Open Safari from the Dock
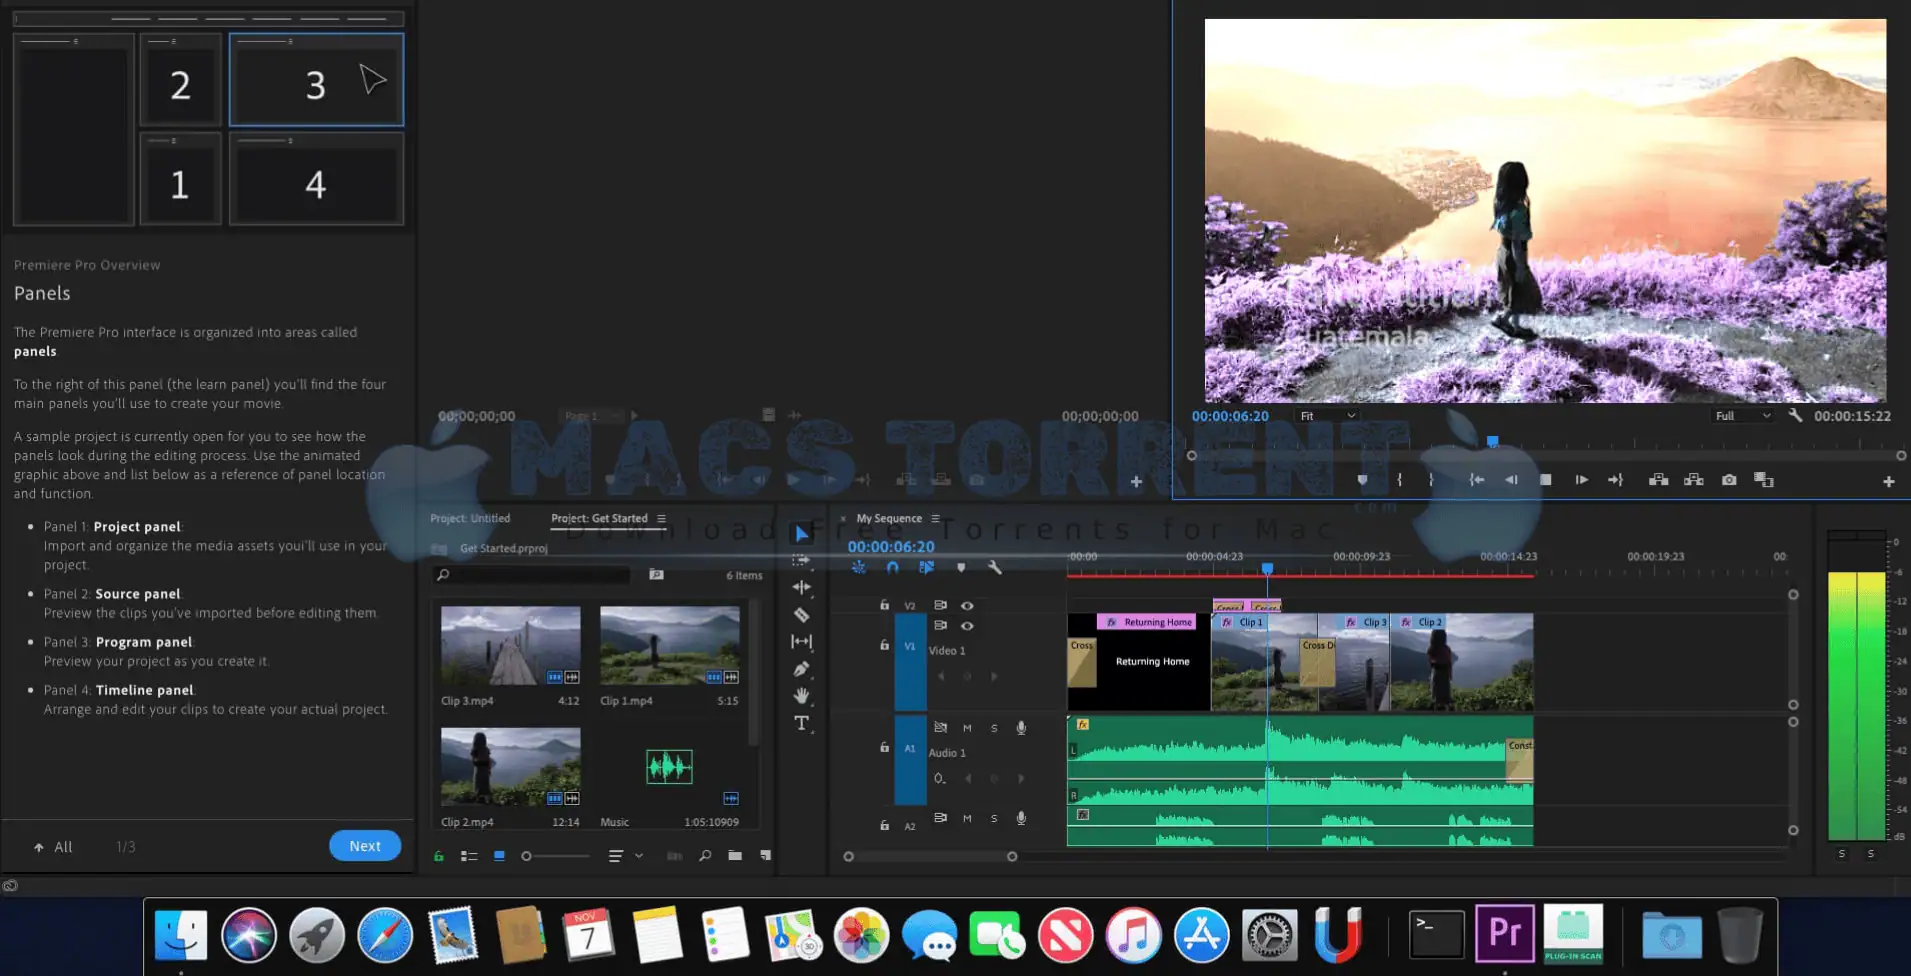Screen dimensions: 1911x976 point(385,936)
